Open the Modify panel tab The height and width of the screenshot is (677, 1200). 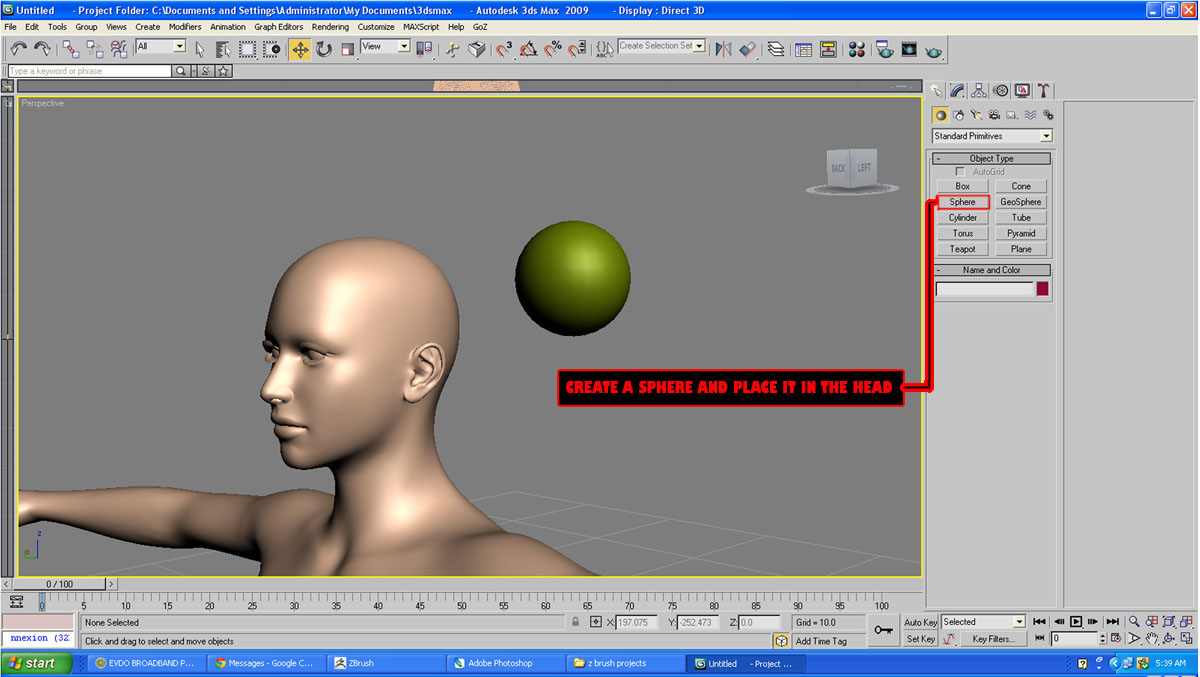coord(958,90)
